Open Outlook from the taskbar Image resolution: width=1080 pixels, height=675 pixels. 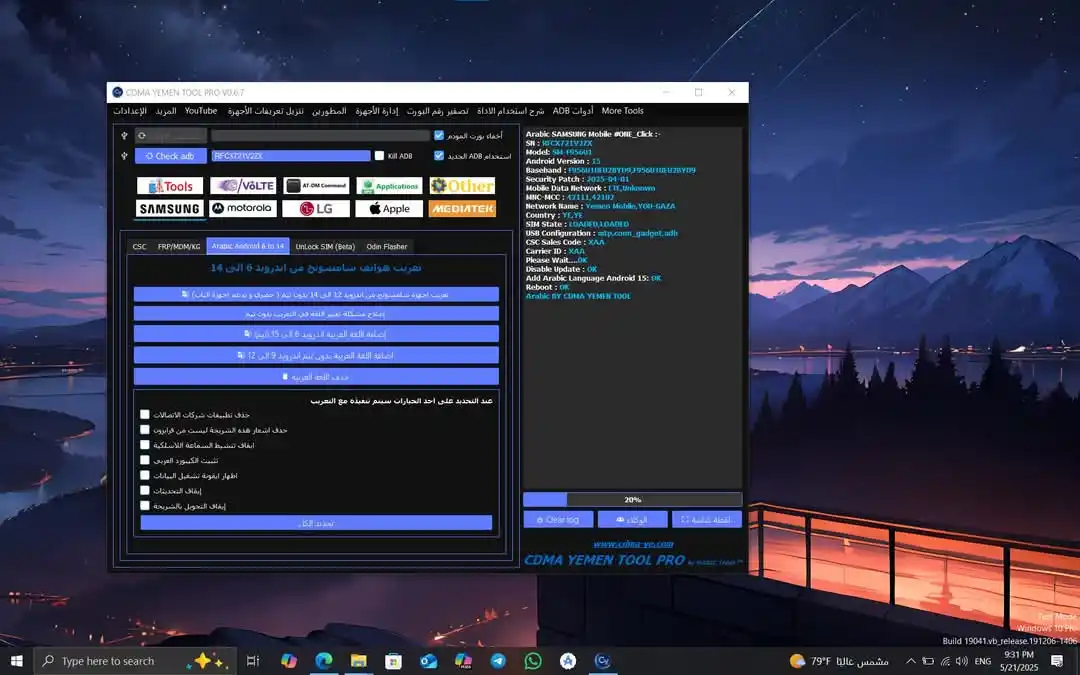(x=428, y=661)
